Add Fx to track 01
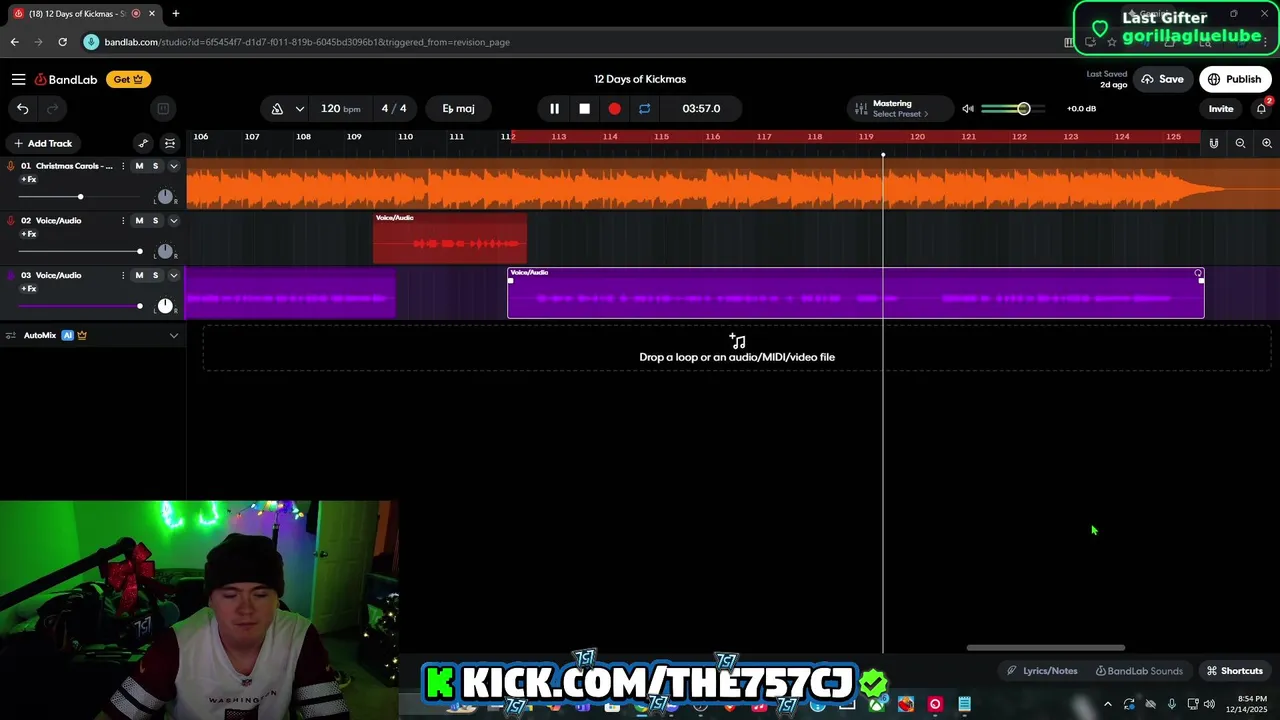The image size is (1280, 720). tap(28, 180)
